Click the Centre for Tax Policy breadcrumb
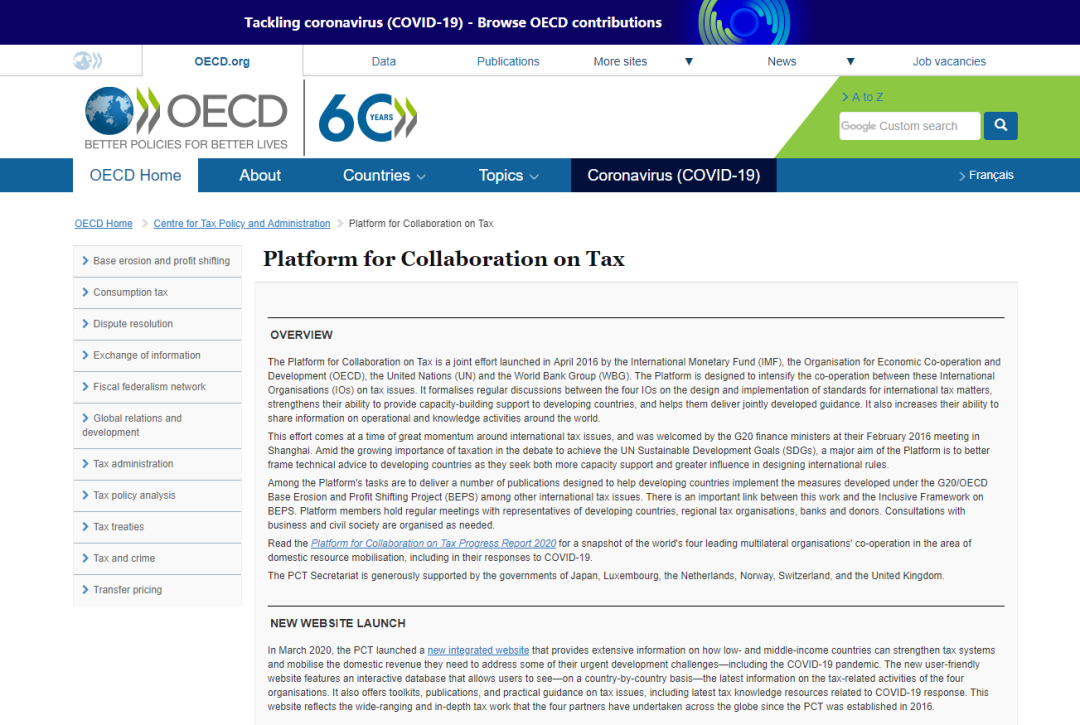 click(x=242, y=224)
